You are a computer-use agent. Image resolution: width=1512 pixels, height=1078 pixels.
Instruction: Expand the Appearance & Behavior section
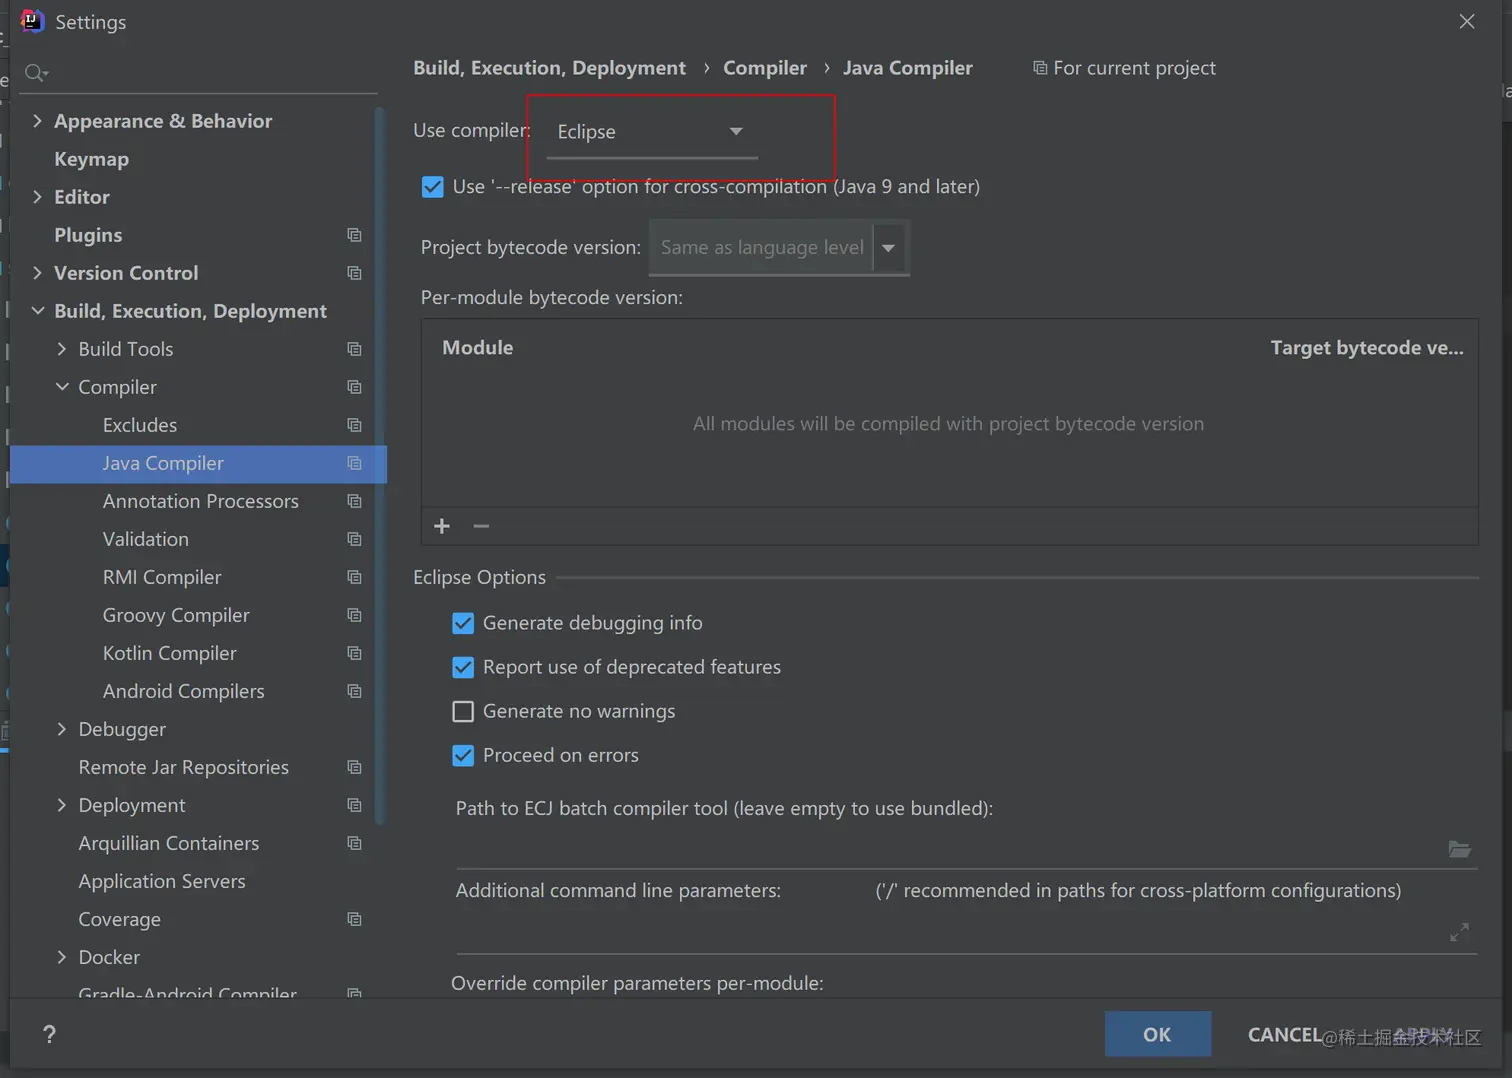pos(37,121)
